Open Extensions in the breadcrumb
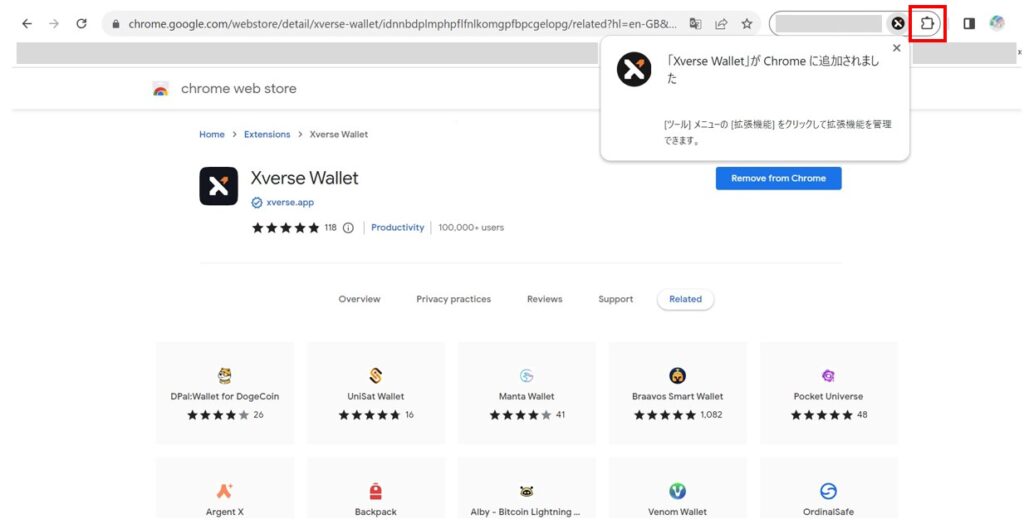Screen dimensions: 1024x529 click(267, 135)
